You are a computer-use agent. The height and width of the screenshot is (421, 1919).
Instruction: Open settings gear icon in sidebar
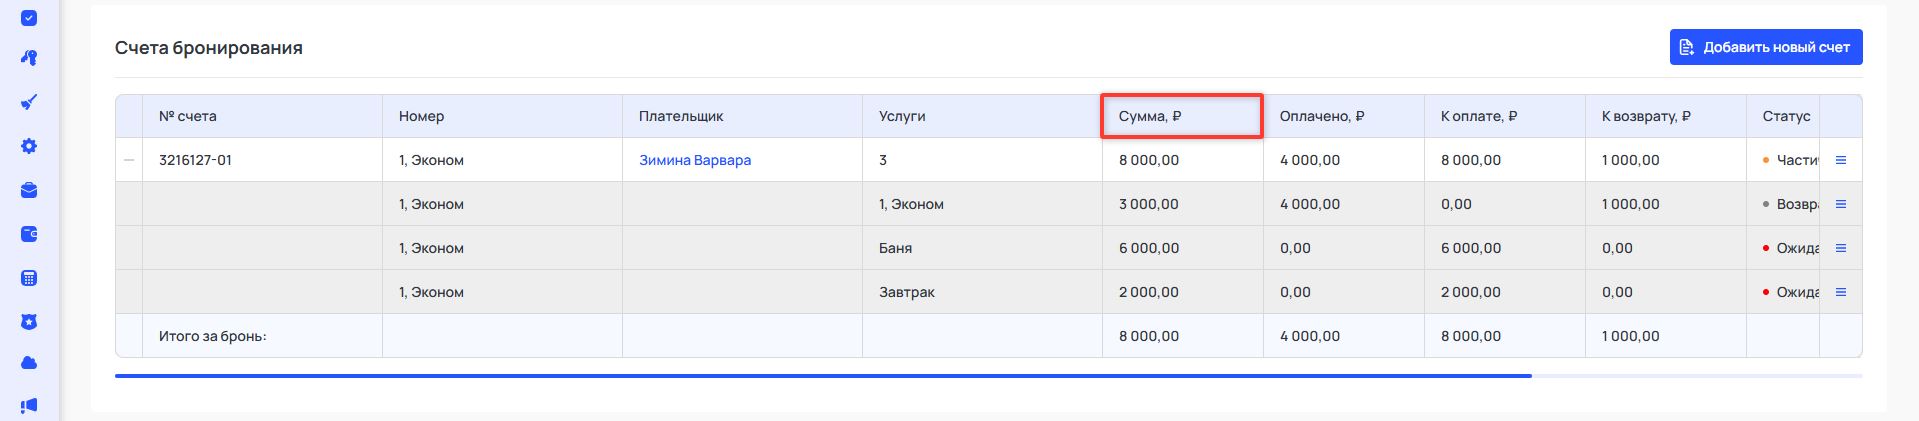[x=29, y=146]
